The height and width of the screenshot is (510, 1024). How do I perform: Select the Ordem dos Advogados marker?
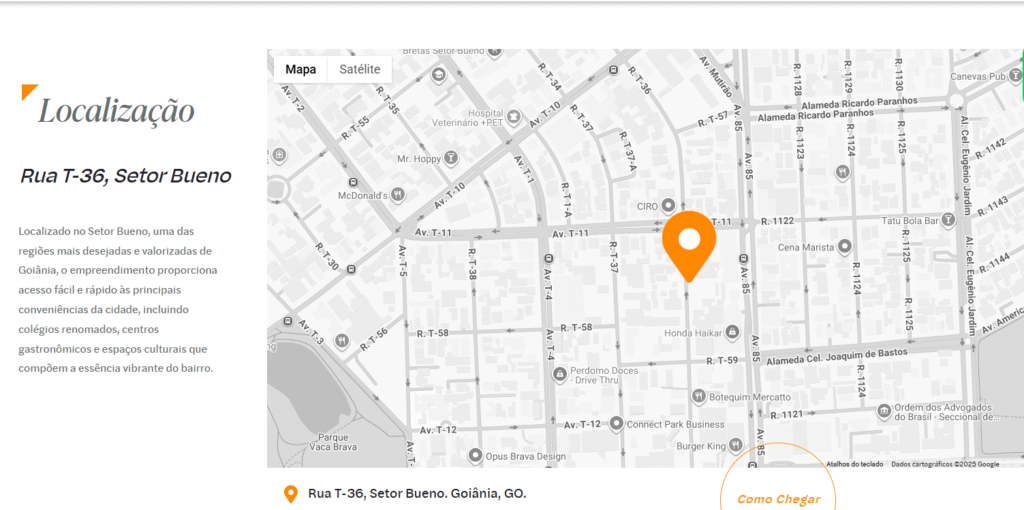[884, 411]
